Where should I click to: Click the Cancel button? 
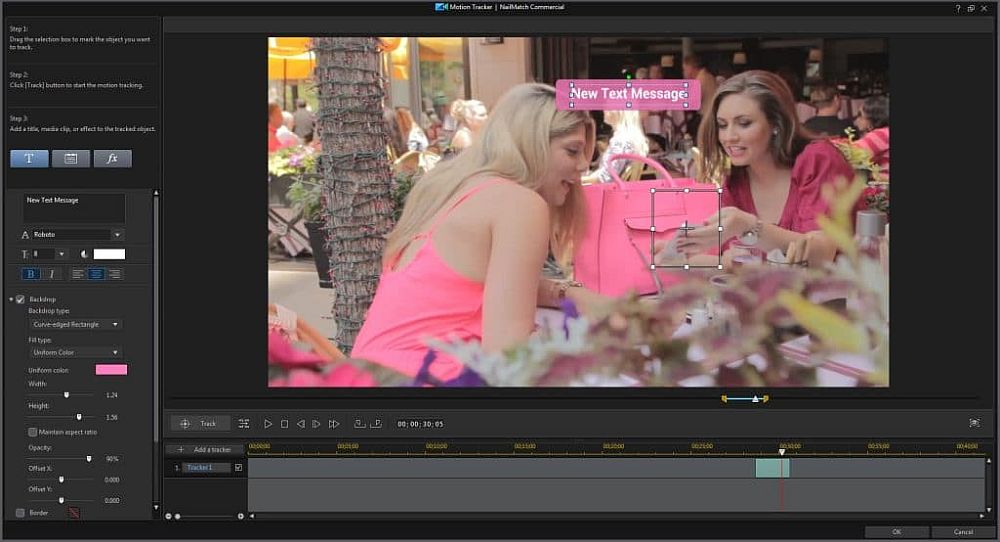tap(963, 532)
